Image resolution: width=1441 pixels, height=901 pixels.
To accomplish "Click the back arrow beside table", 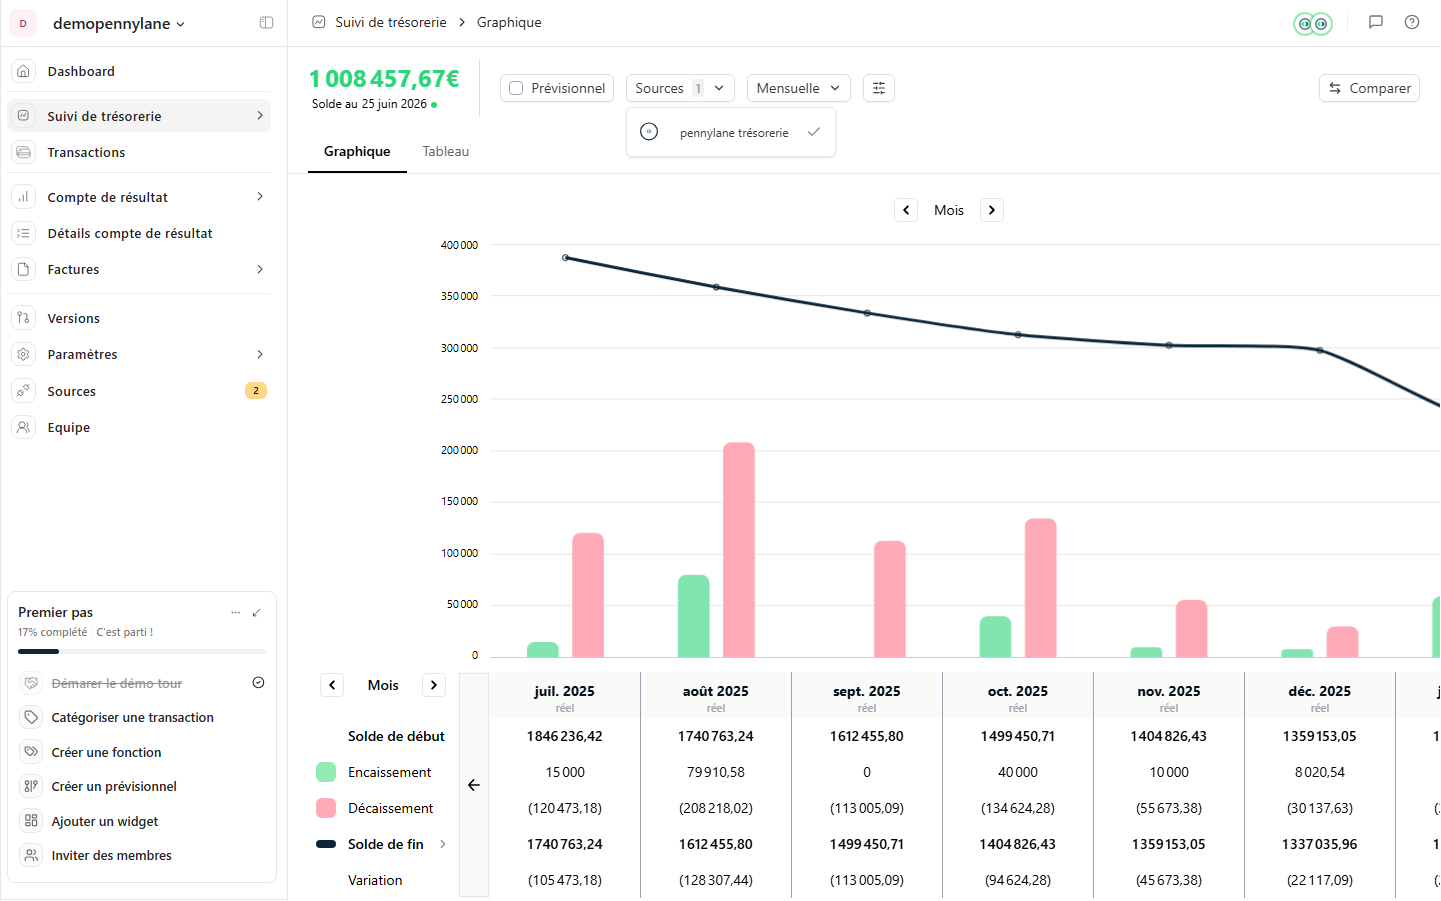I will [x=474, y=785].
